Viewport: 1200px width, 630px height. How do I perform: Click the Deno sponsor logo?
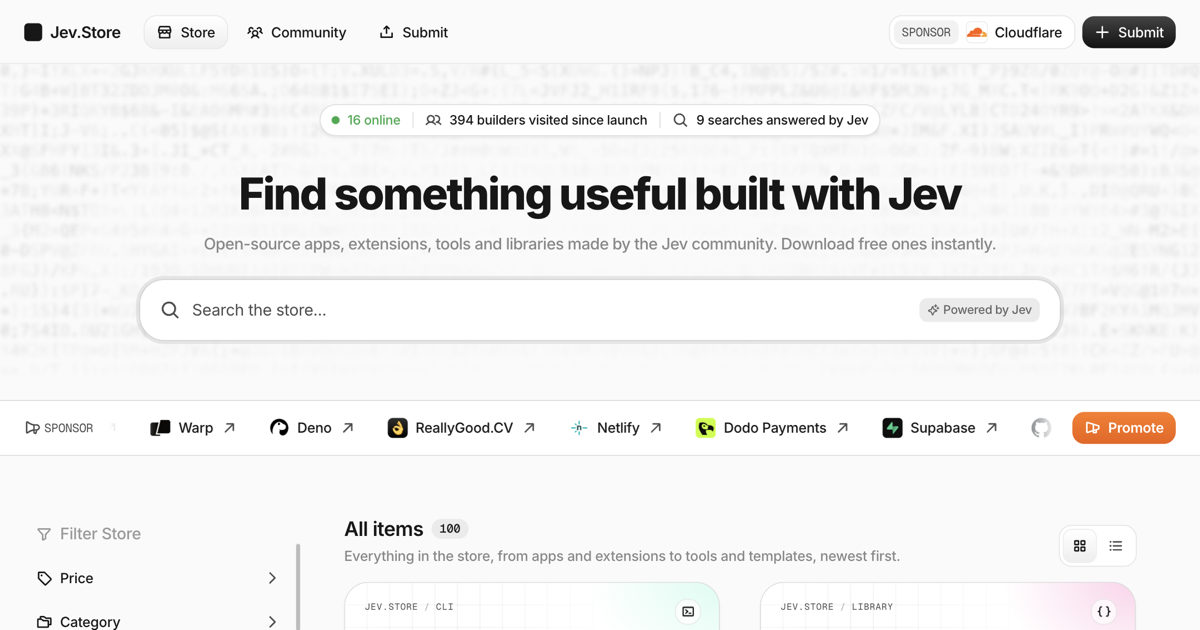[x=279, y=428]
